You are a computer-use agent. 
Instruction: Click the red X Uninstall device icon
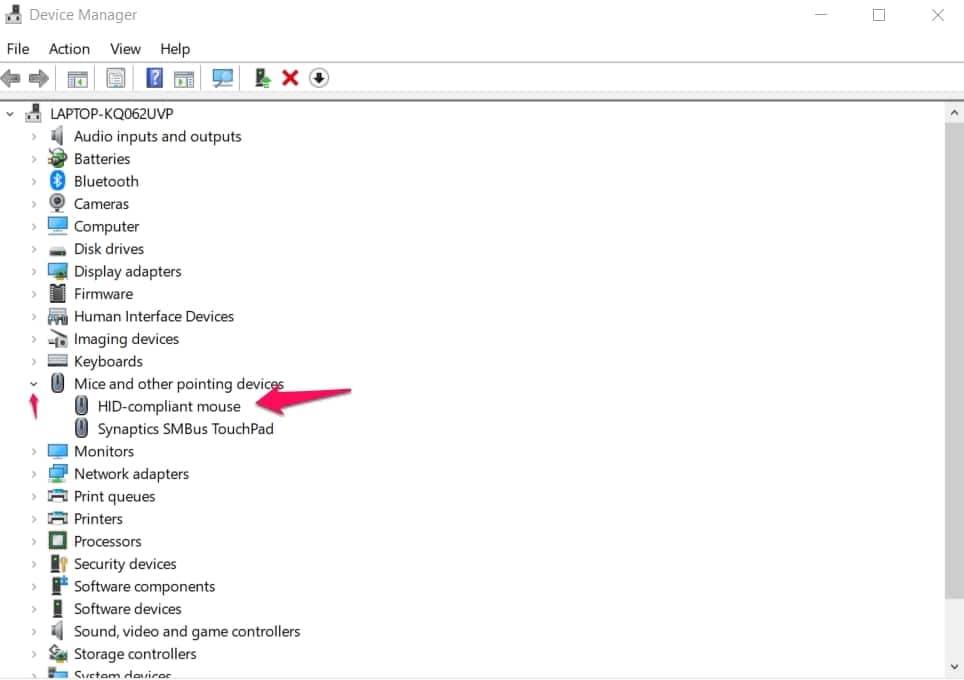[x=290, y=78]
